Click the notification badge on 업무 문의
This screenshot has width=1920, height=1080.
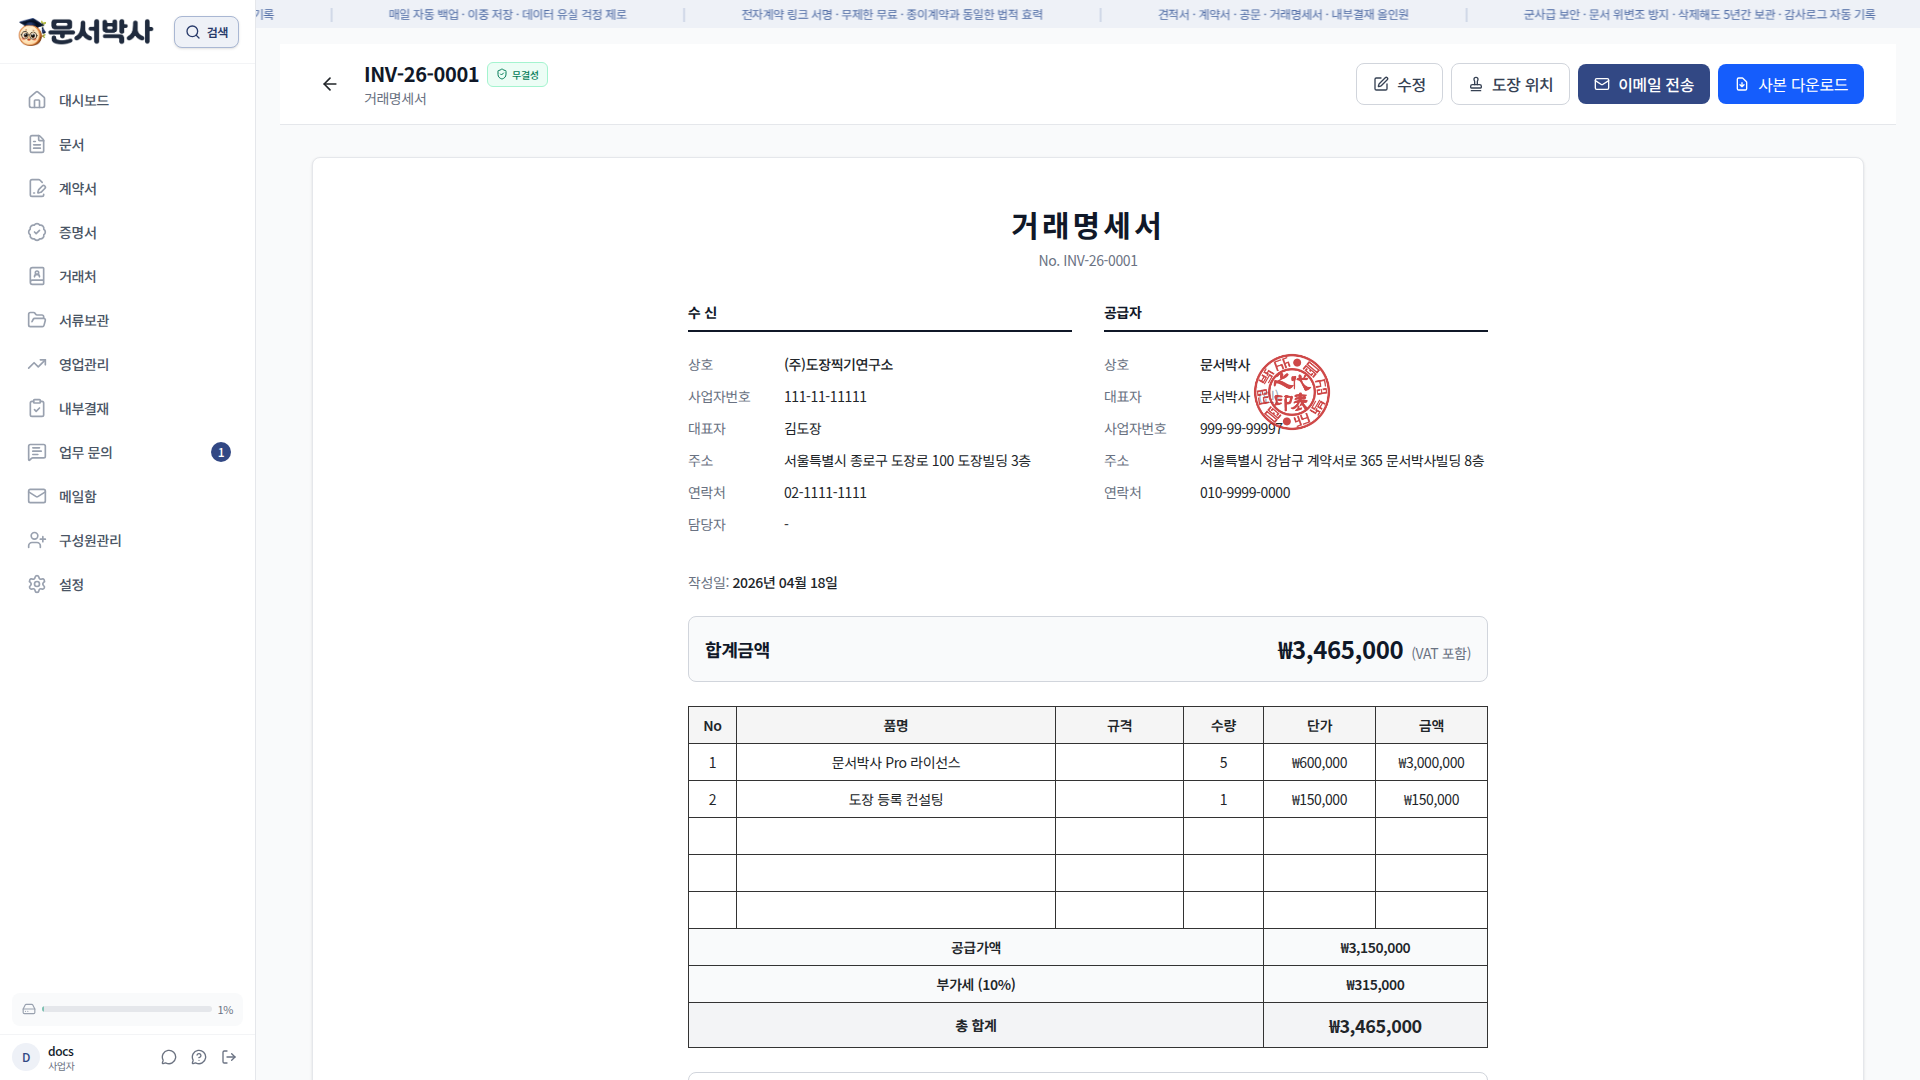(221, 452)
